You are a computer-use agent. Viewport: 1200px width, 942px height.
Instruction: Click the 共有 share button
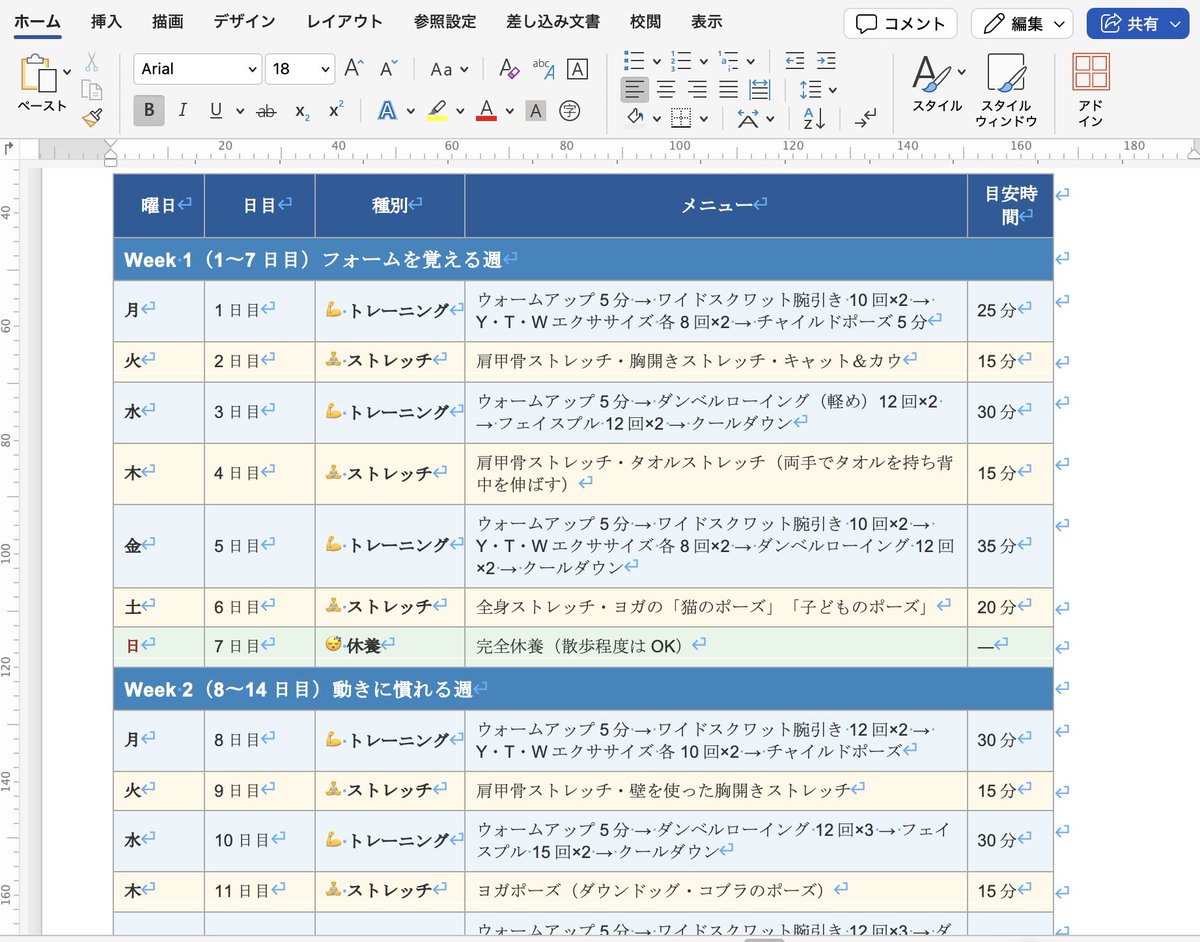[1138, 24]
